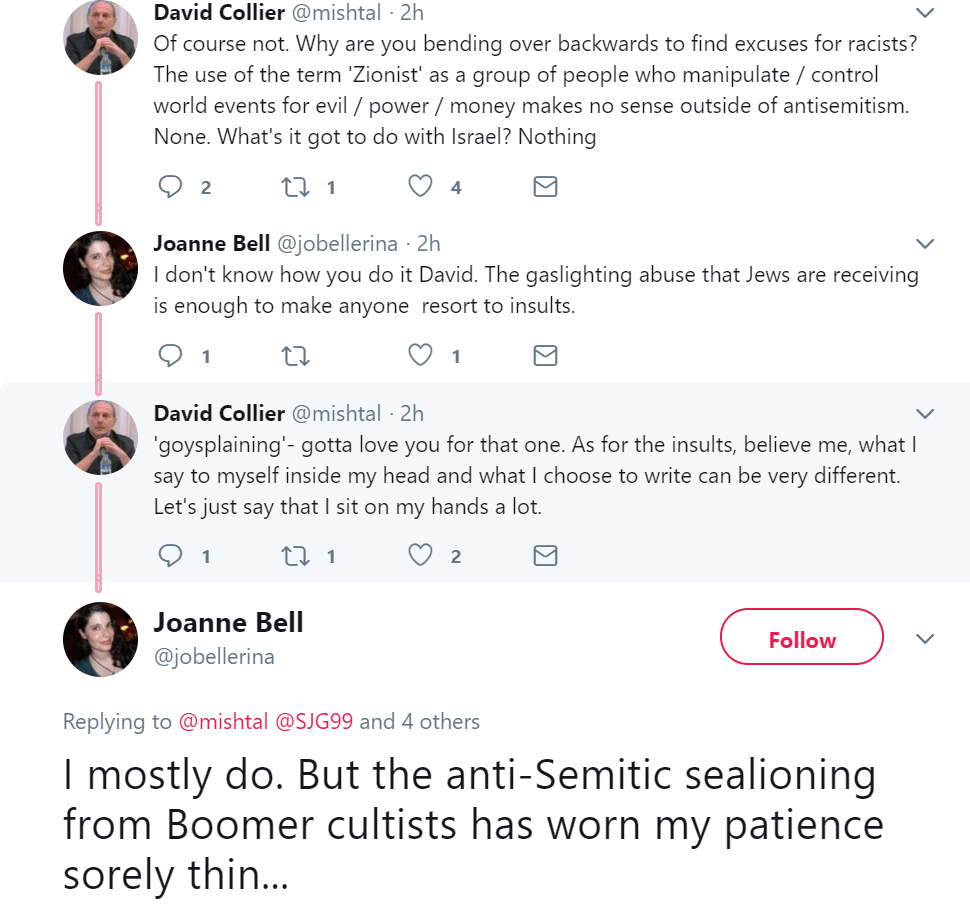Like the 'goysplaining' tweet
970x914 pixels.
(x=421, y=556)
